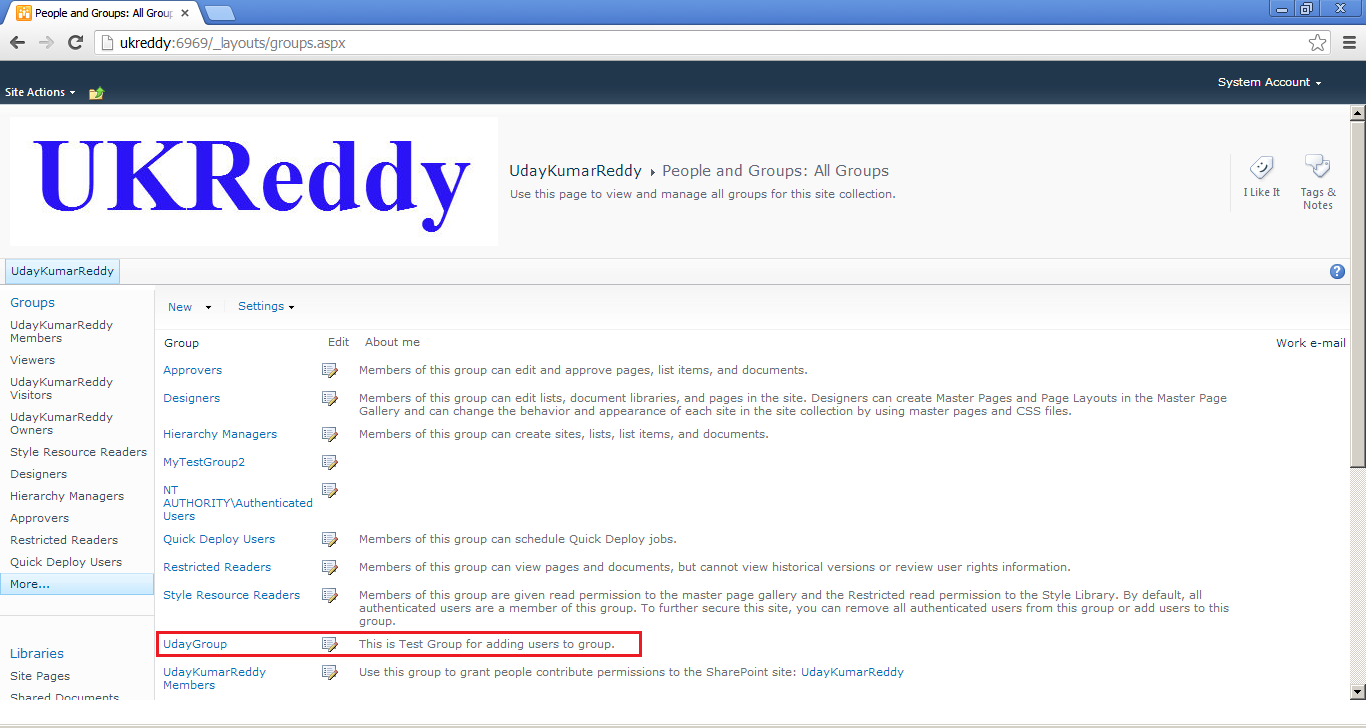Click the Work e-mail column header

tap(1310, 343)
